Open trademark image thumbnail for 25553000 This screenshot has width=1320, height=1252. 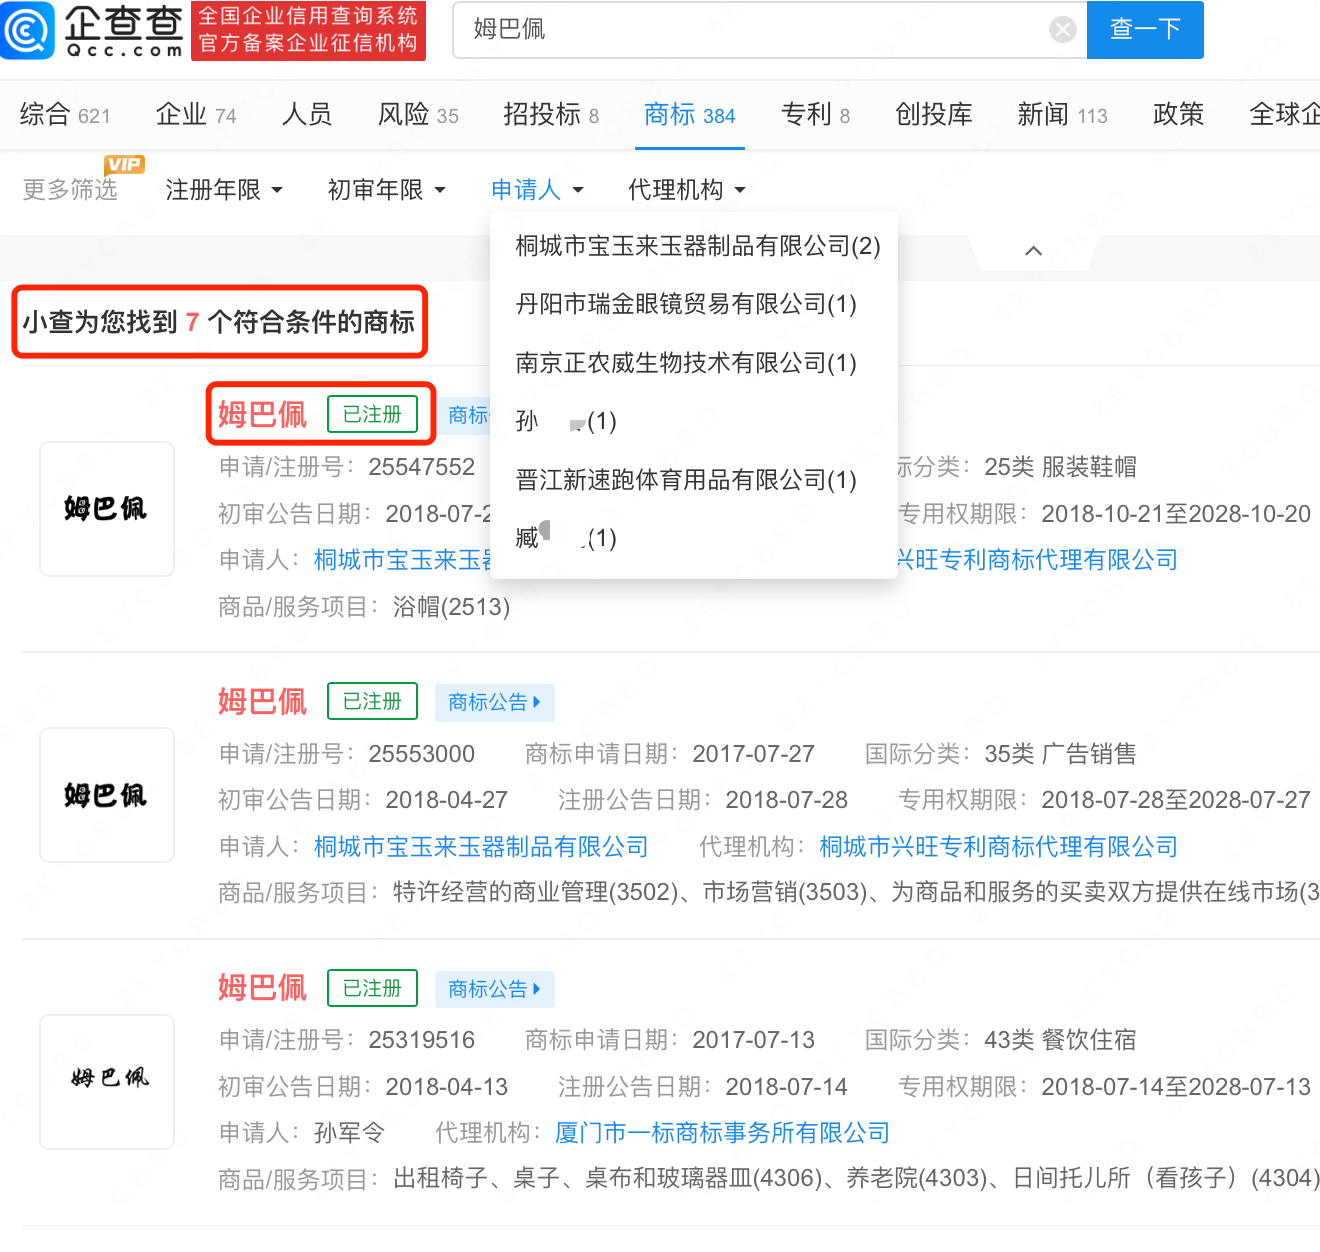tap(107, 795)
